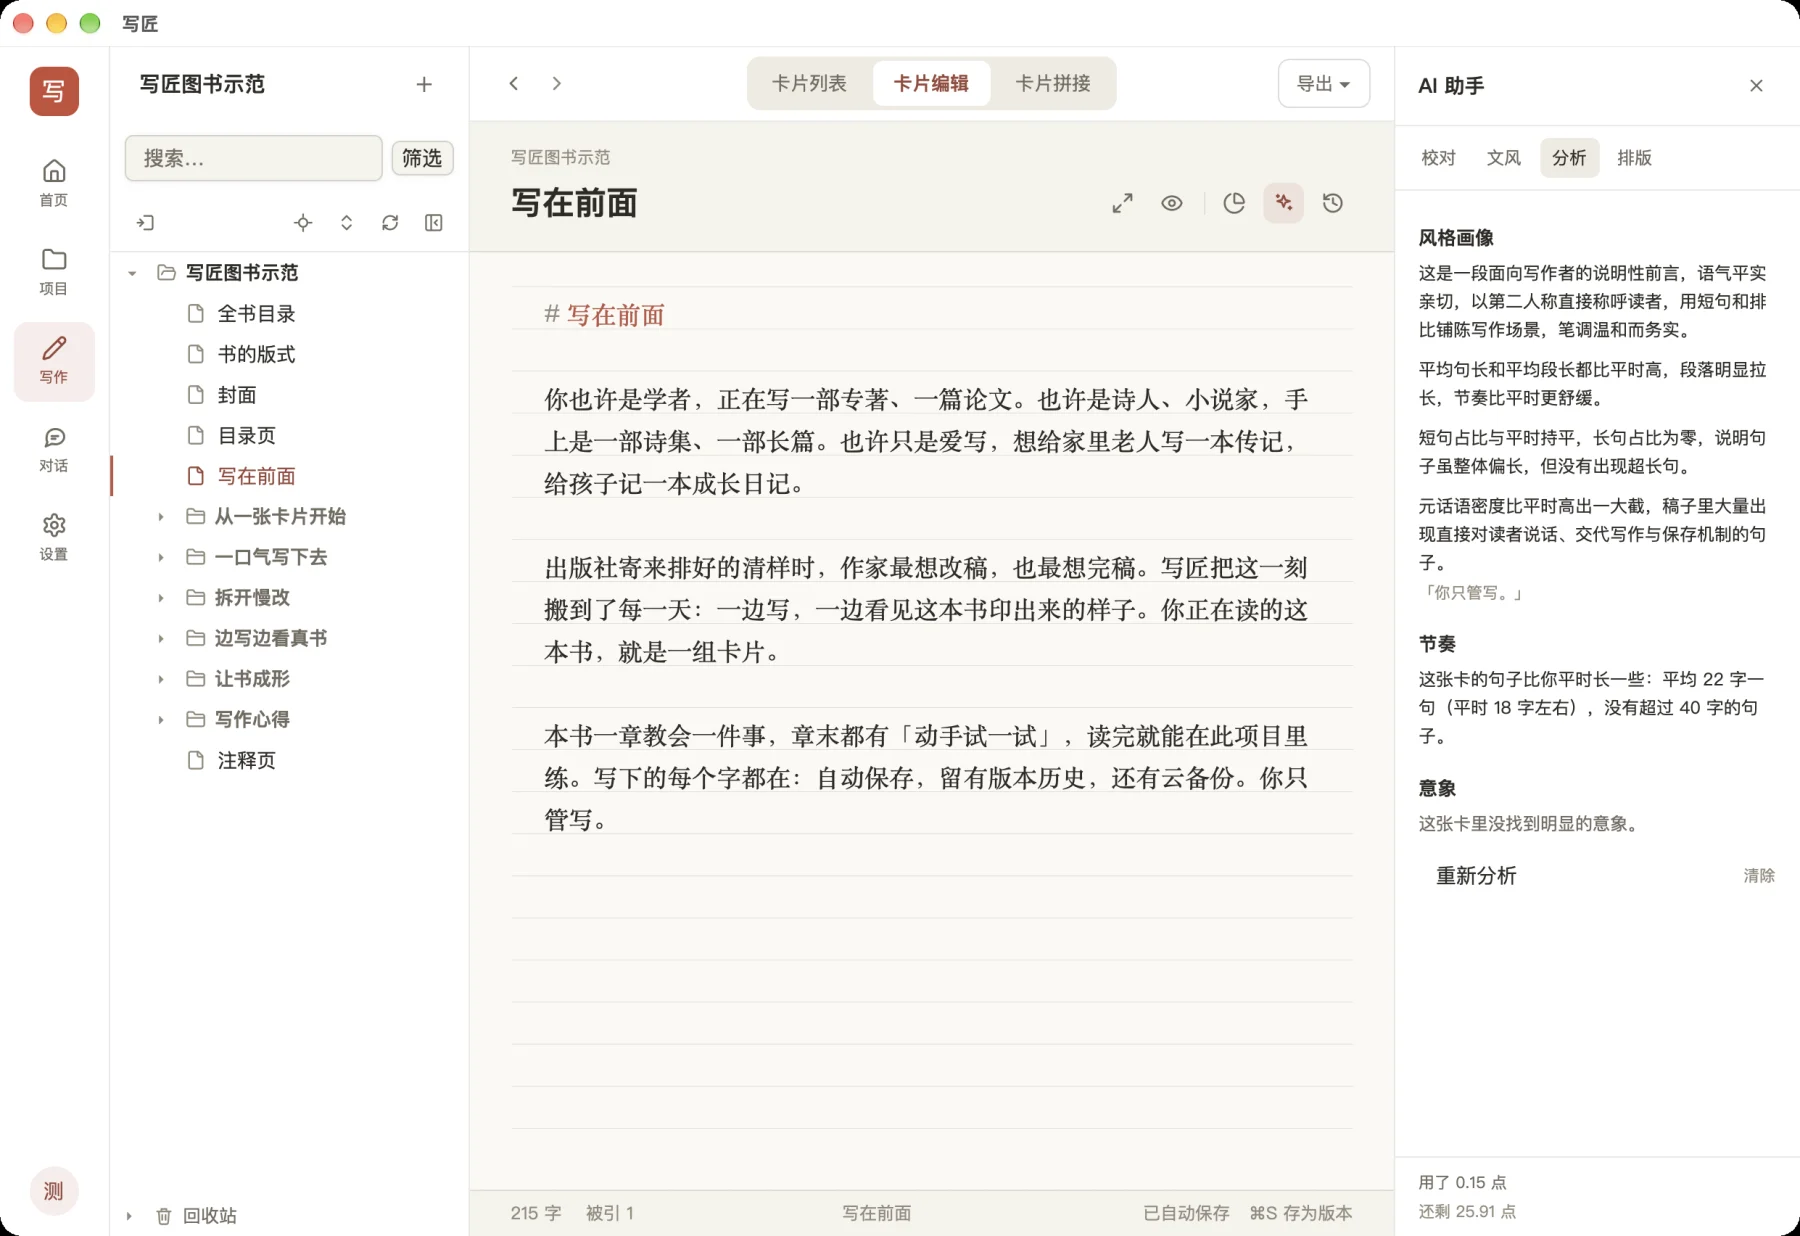The image size is (1800, 1236).
Task: Open the Home (首页) sidebar icon
Action: (x=54, y=183)
